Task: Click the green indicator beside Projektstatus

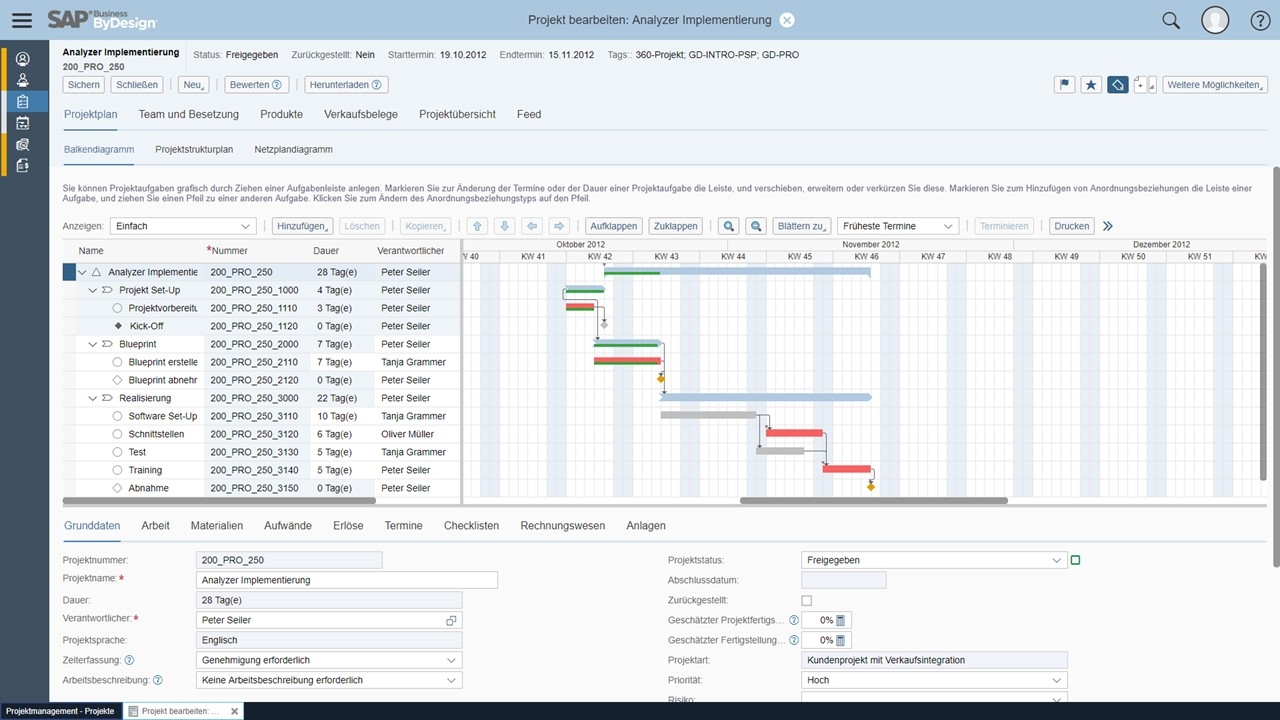Action: point(1075,560)
